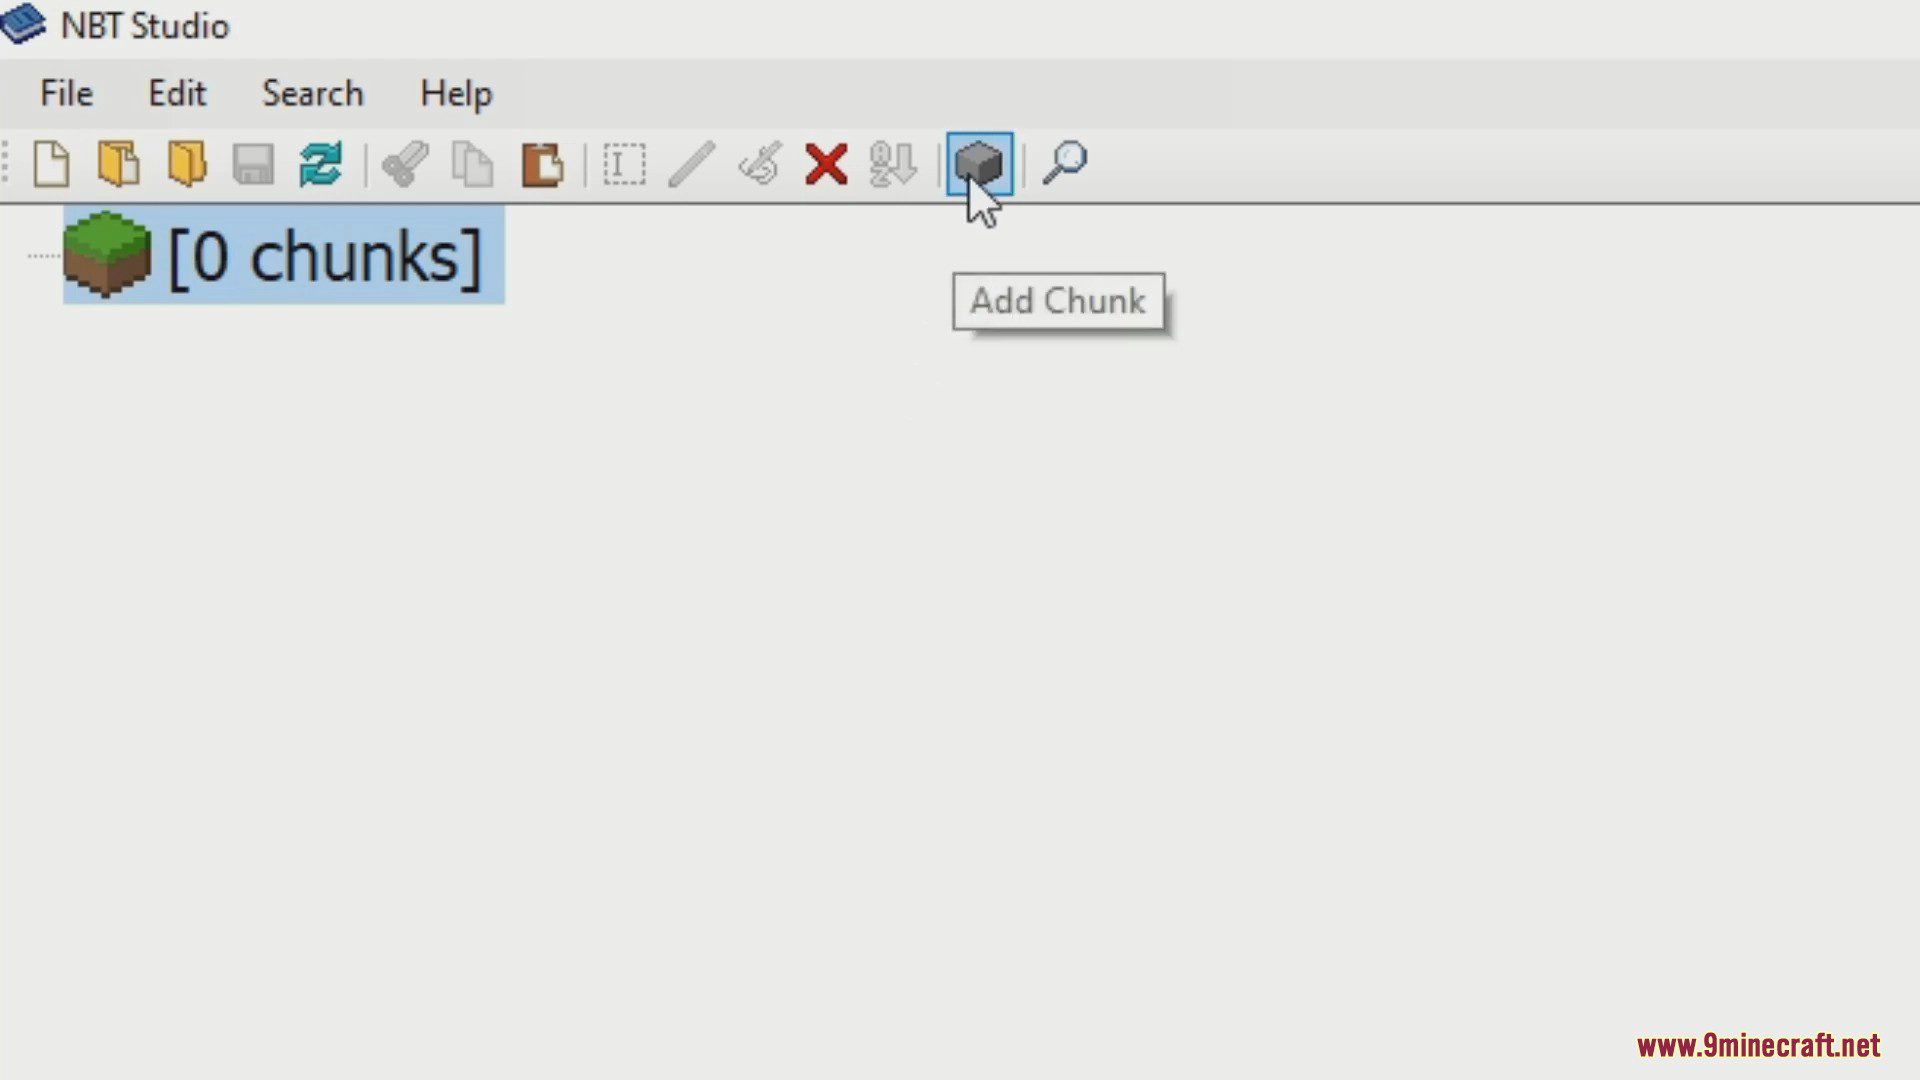Click the Cut scissors icon
The height and width of the screenshot is (1080, 1920).
pos(405,164)
